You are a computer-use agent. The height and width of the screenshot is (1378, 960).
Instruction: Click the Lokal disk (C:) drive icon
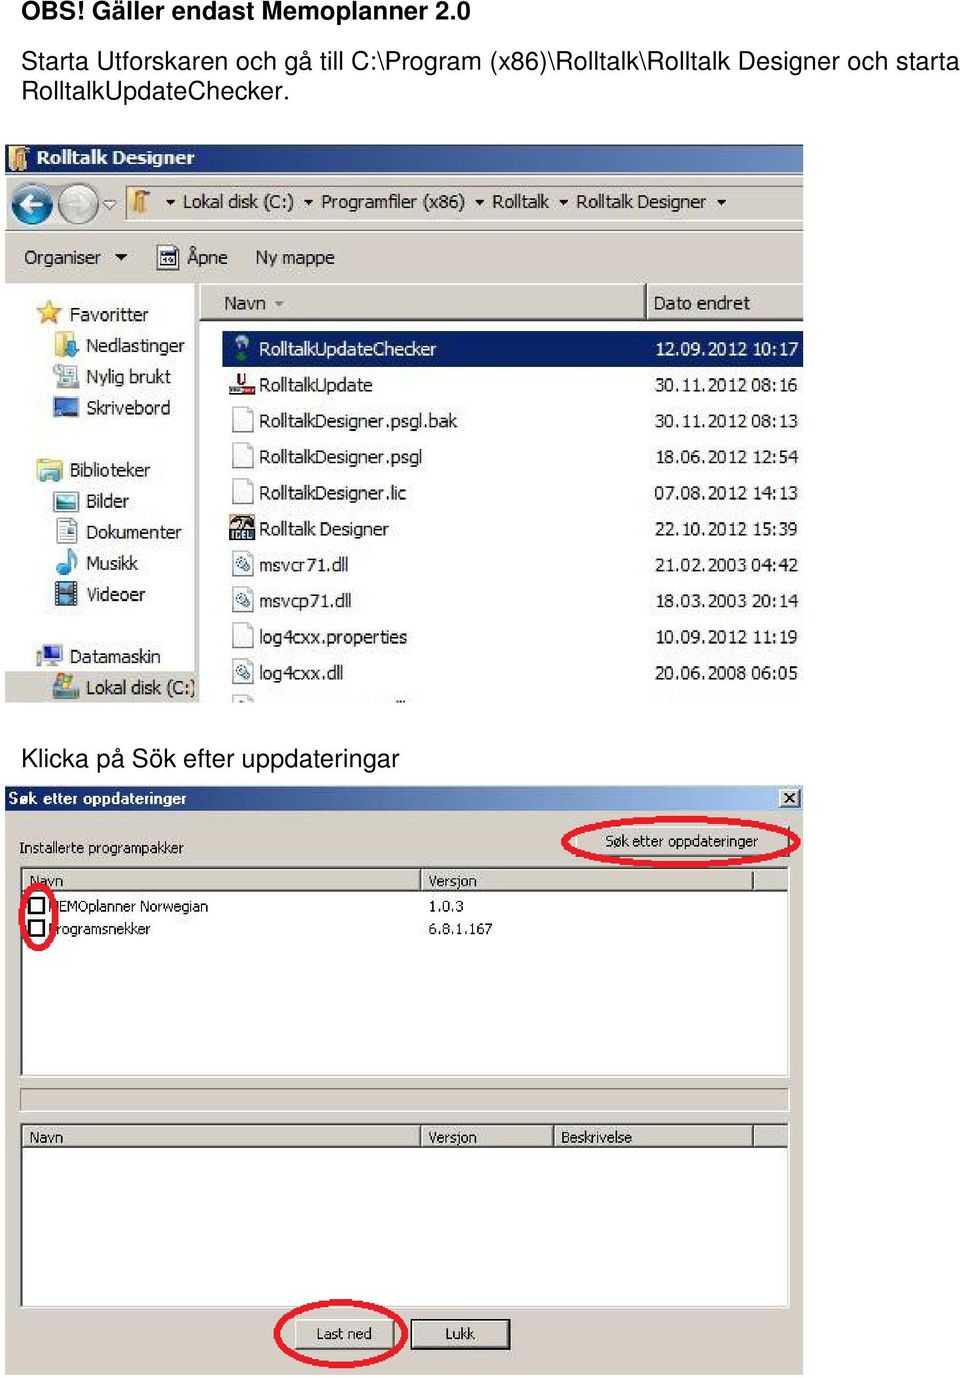66,686
